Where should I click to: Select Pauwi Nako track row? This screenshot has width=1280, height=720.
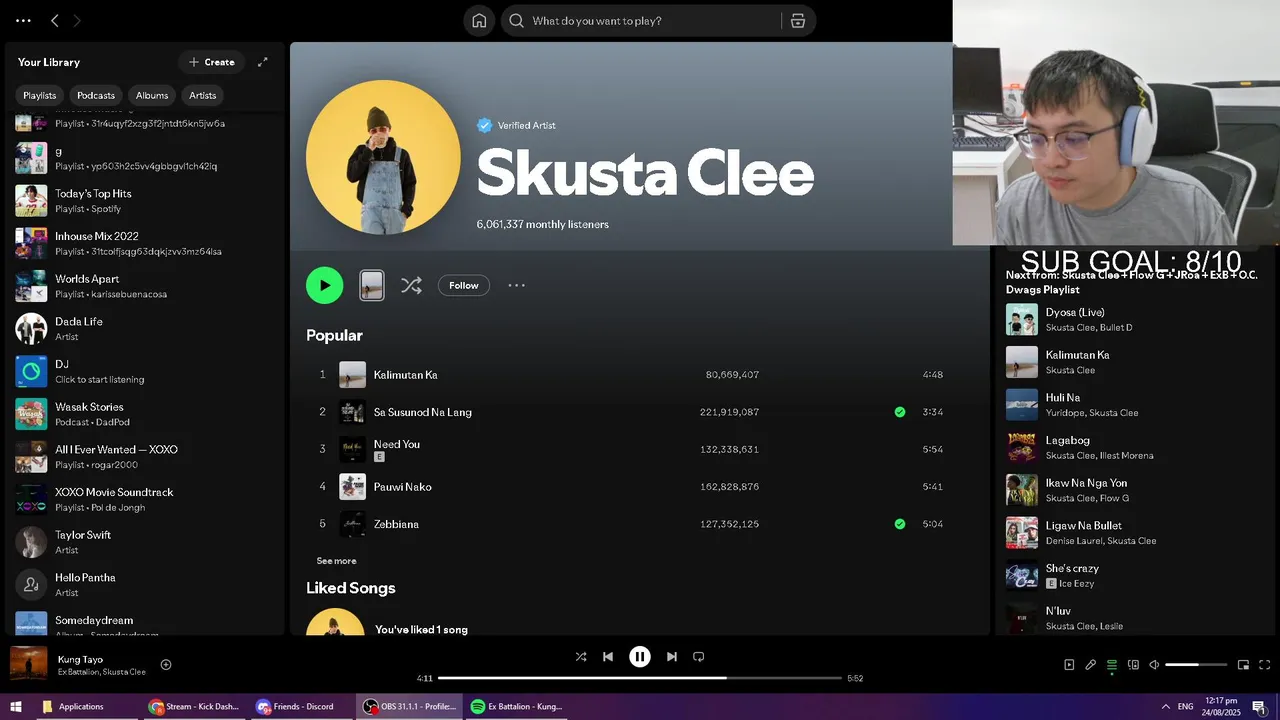(x=630, y=487)
